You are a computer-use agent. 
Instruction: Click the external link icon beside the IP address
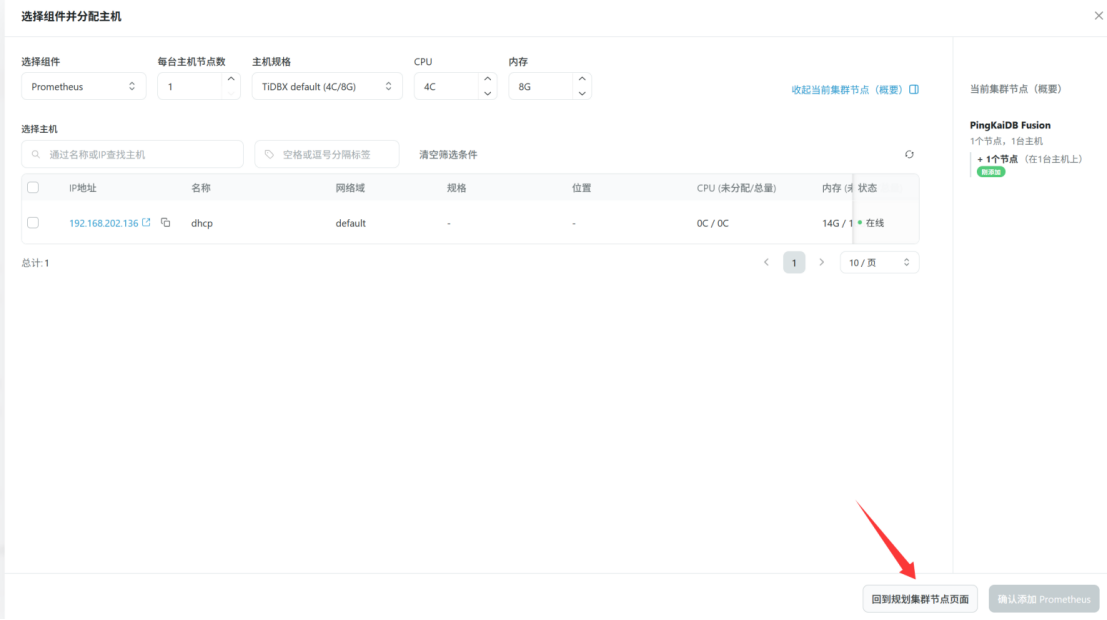click(x=147, y=223)
